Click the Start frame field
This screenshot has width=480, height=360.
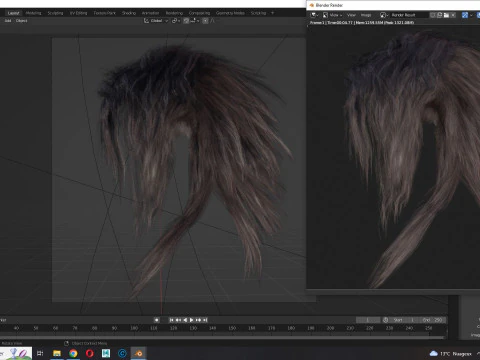404,320
